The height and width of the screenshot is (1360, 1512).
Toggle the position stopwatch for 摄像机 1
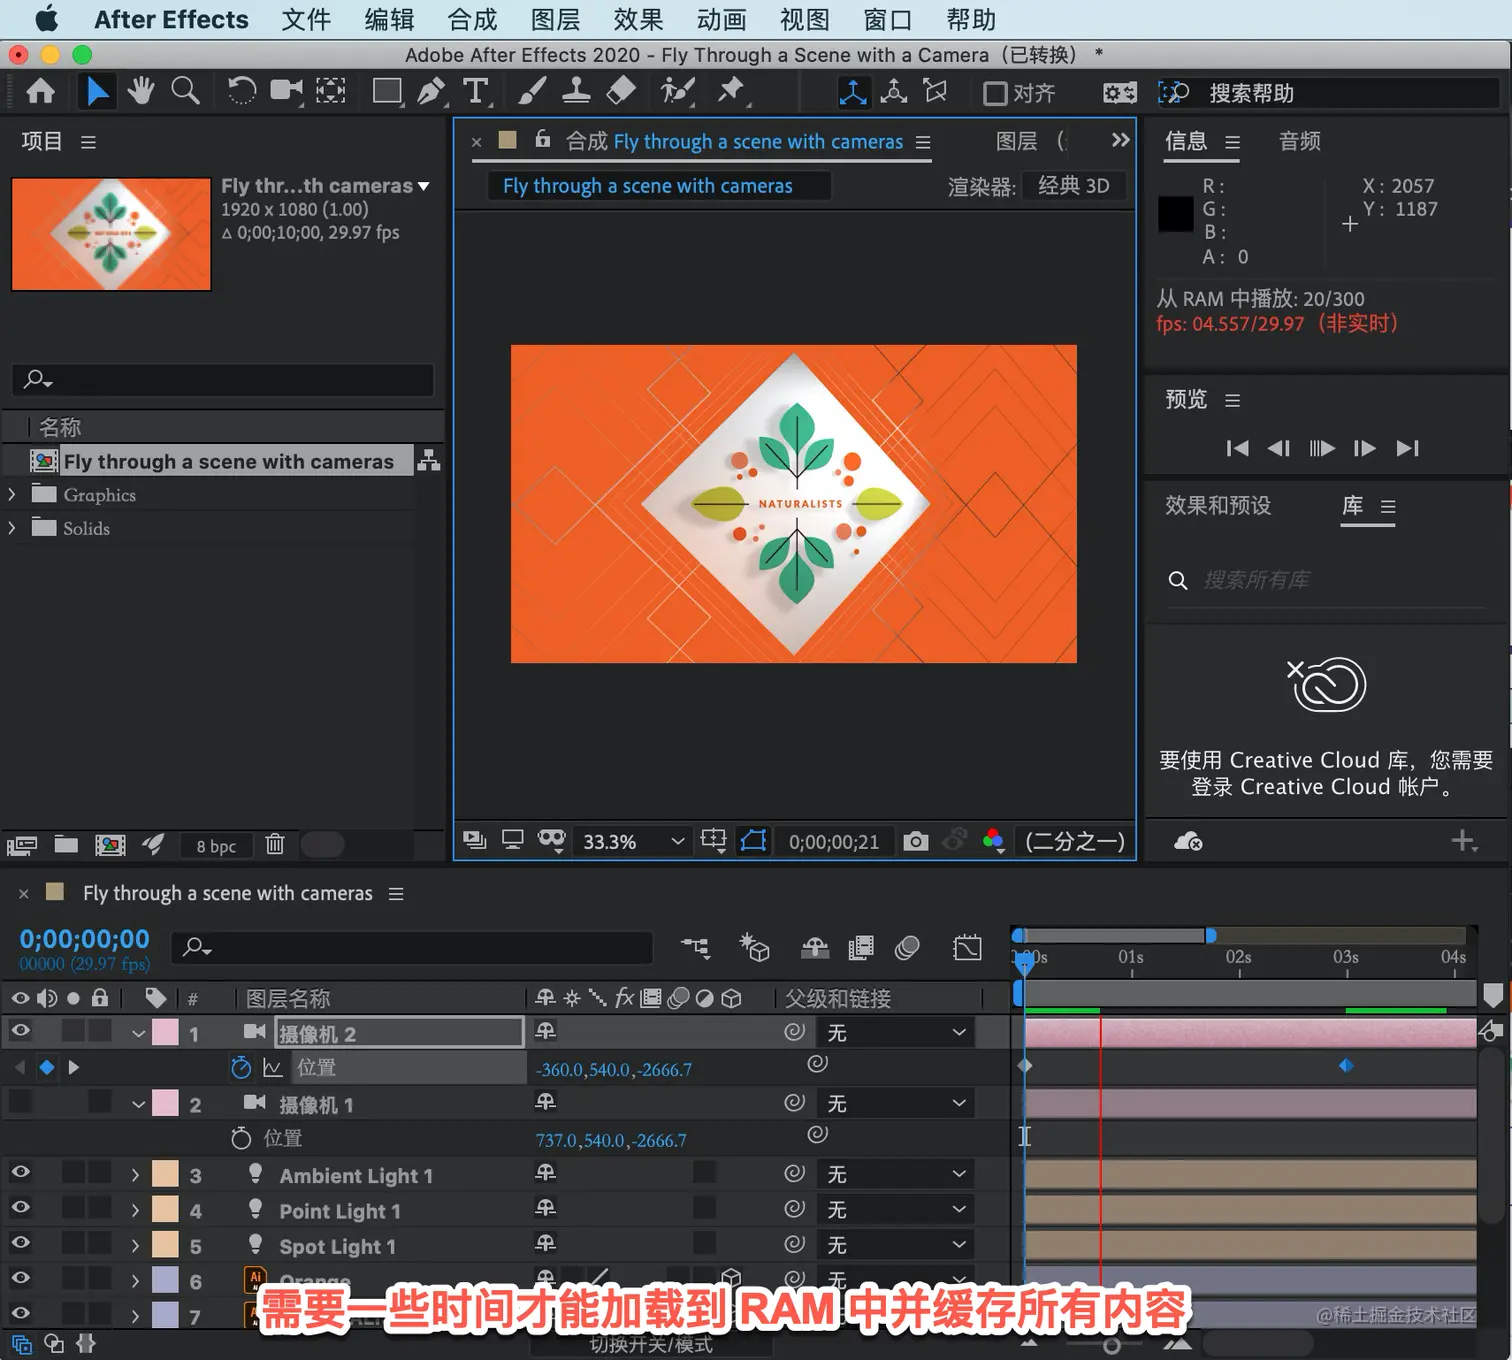(x=241, y=1138)
